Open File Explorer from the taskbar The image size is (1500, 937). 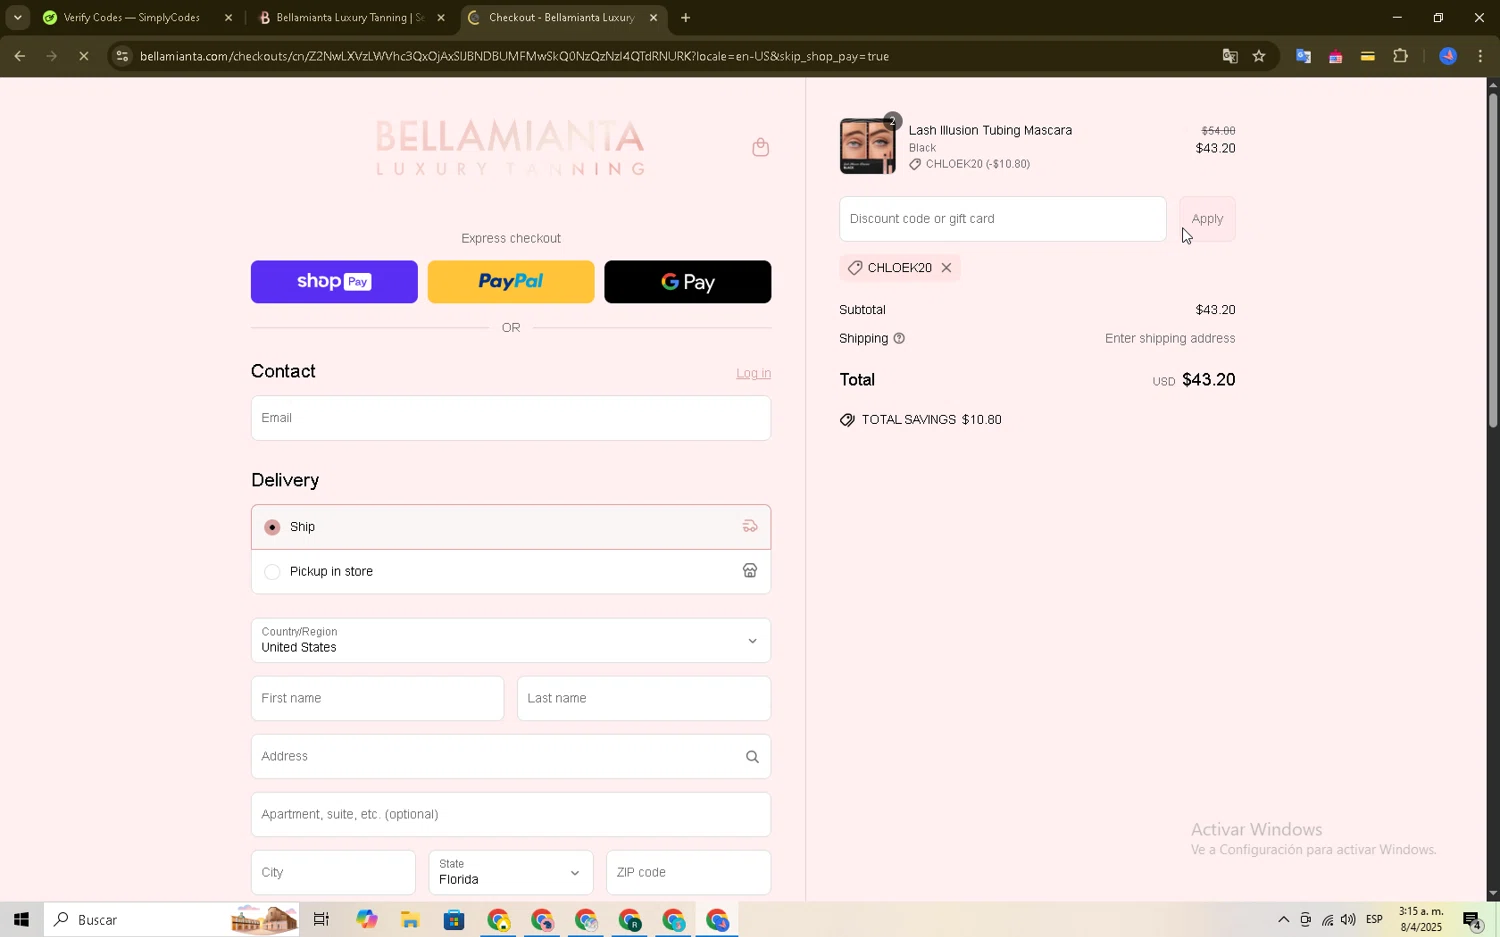(x=410, y=920)
